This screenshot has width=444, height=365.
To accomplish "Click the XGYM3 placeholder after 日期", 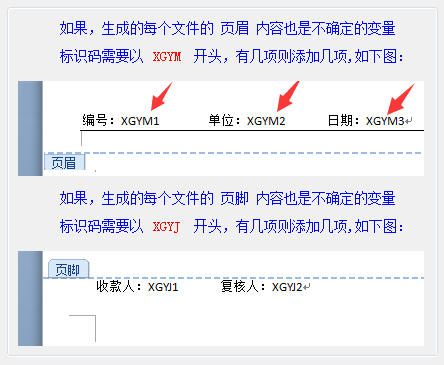I will 385,121.
